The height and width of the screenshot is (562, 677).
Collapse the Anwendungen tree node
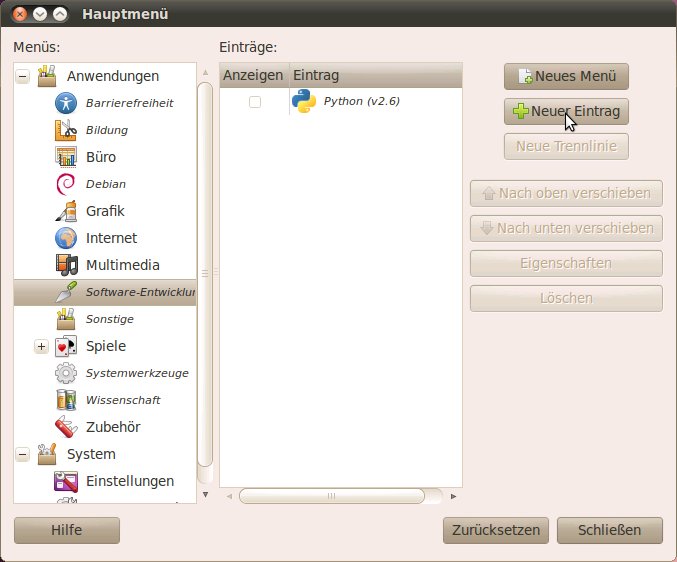pyautogui.click(x=22, y=76)
